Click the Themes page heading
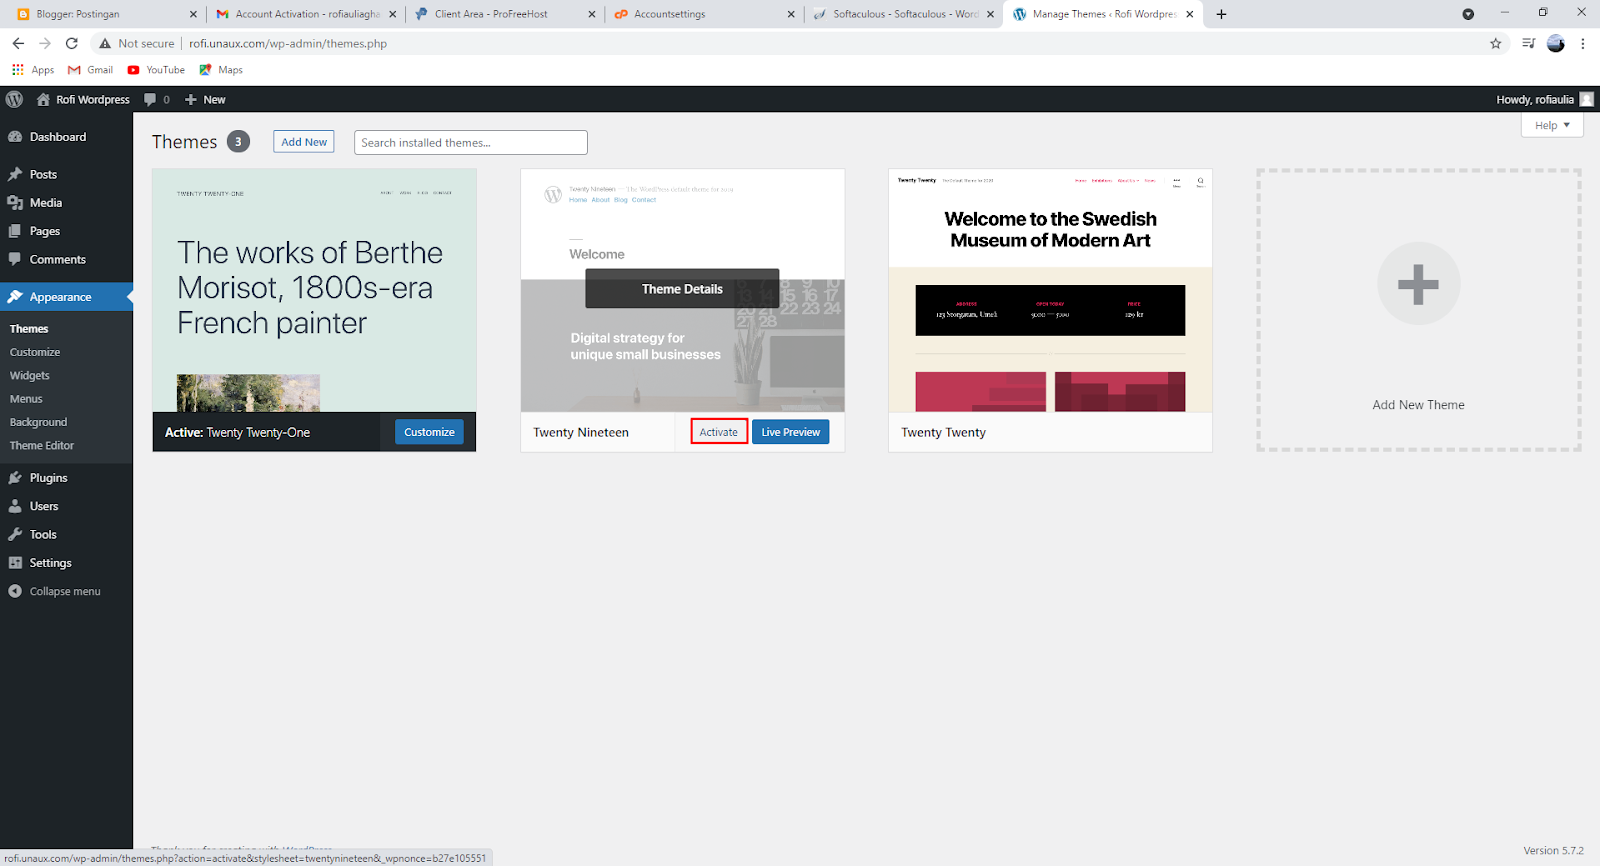This screenshot has width=1600, height=866. point(184,142)
